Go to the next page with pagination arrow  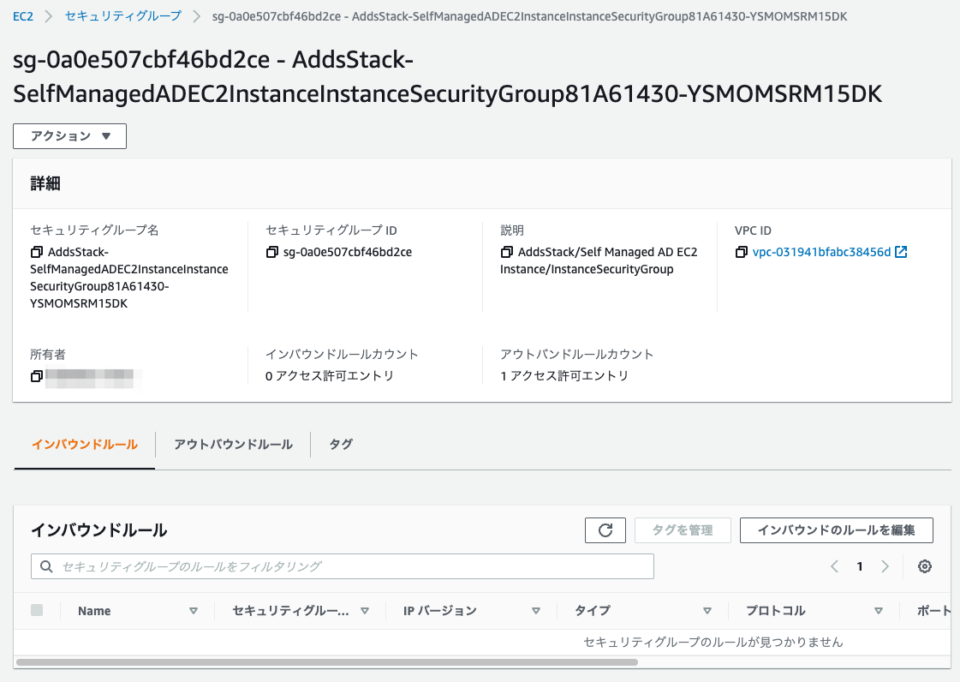(x=885, y=566)
